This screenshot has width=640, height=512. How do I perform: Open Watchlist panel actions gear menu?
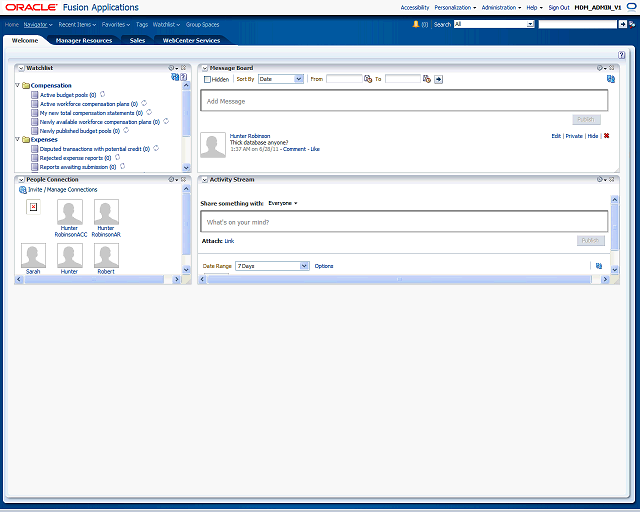coord(173,68)
